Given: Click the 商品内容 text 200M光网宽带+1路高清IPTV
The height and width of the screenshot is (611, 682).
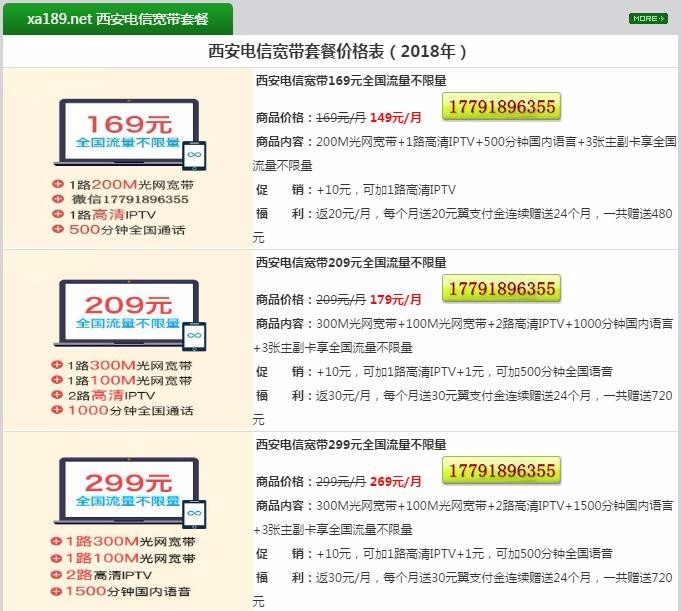Looking at the screenshot, I should pyautogui.click(x=394, y=142).
